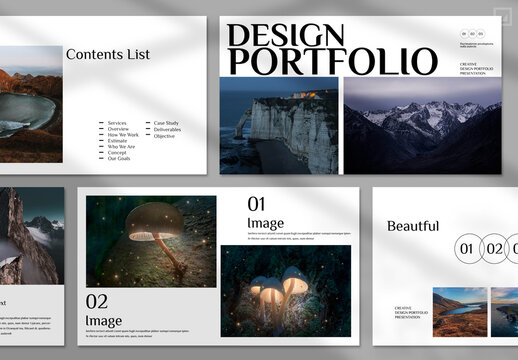This screenshot has width=518, height=360.
Task: Click the '01' number above the upper 'Image' heading
Action: click(256, 204)
